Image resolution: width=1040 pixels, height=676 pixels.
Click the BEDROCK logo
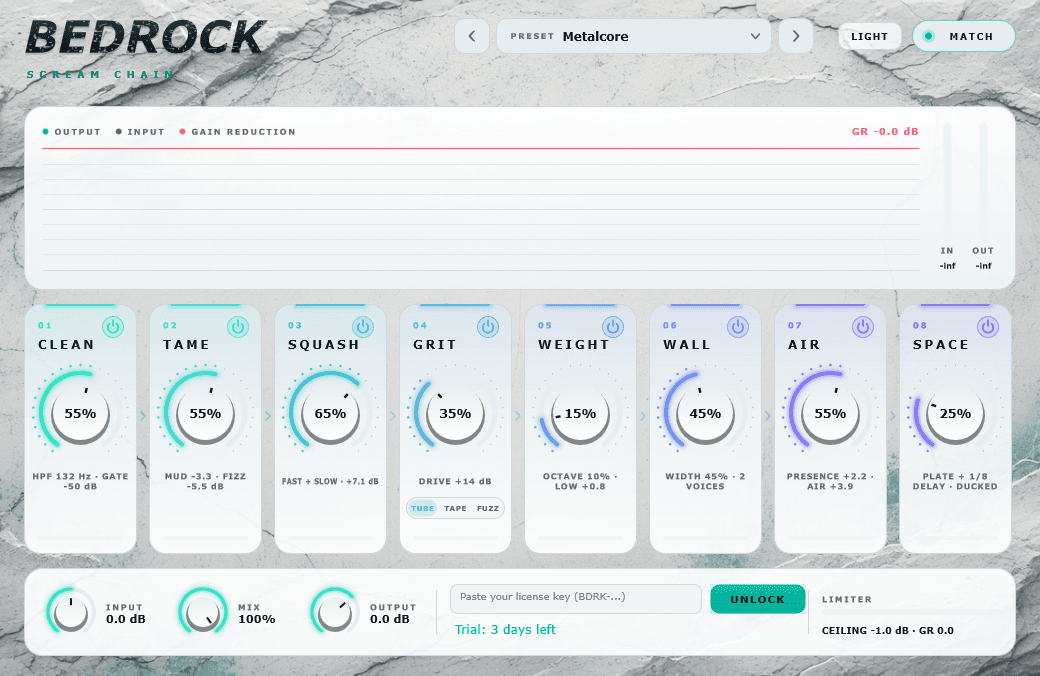click(x=145, y=37)
